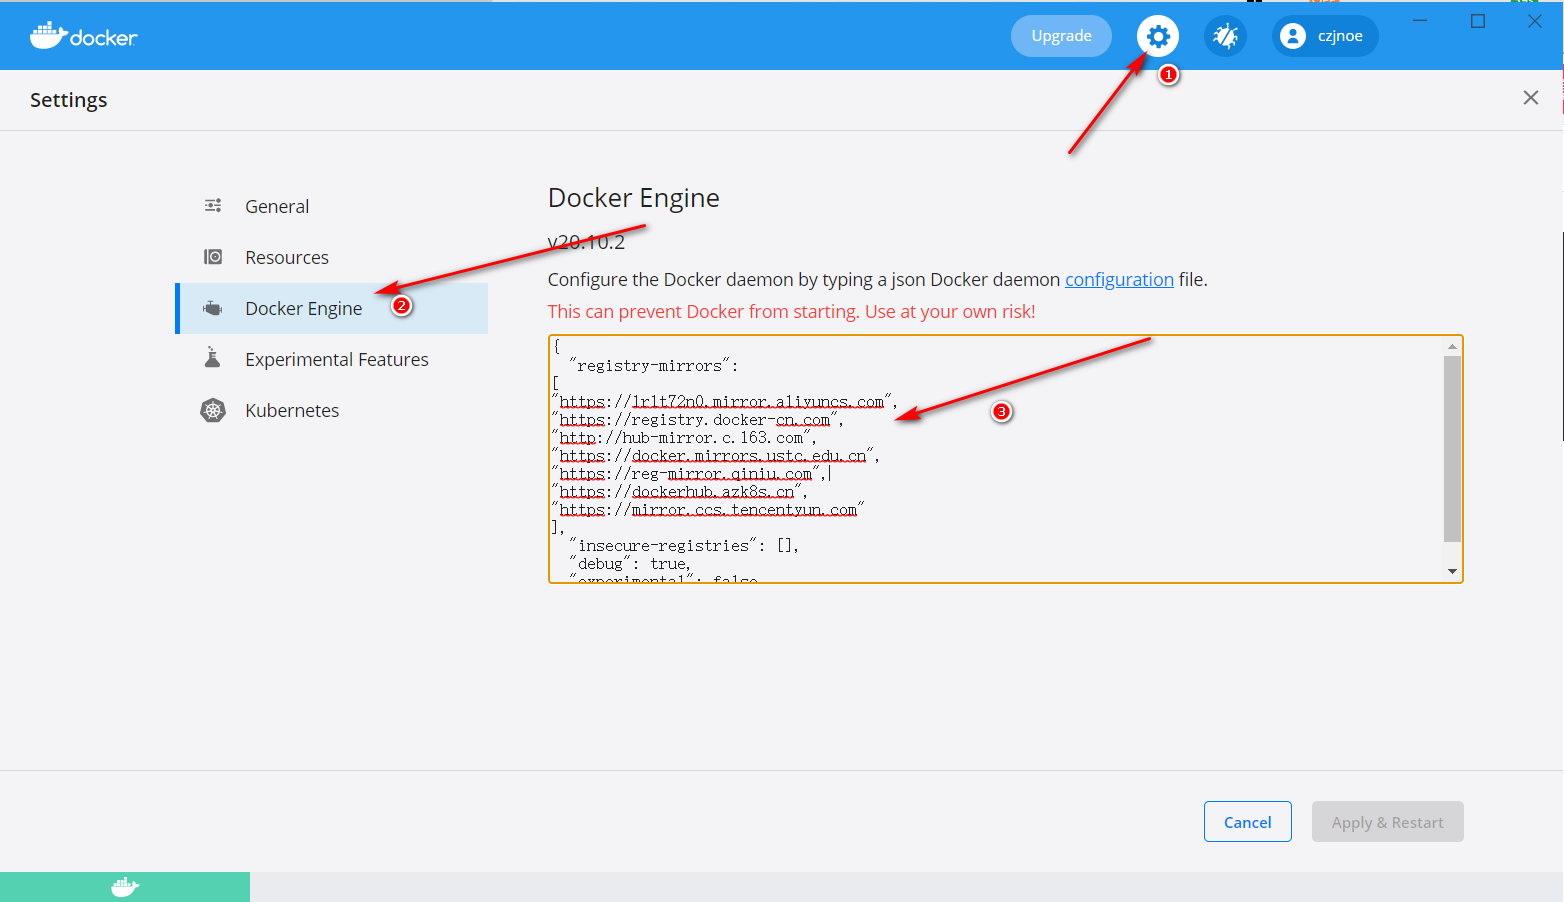Click the Experimental Features flask icon

coord(213,358)
